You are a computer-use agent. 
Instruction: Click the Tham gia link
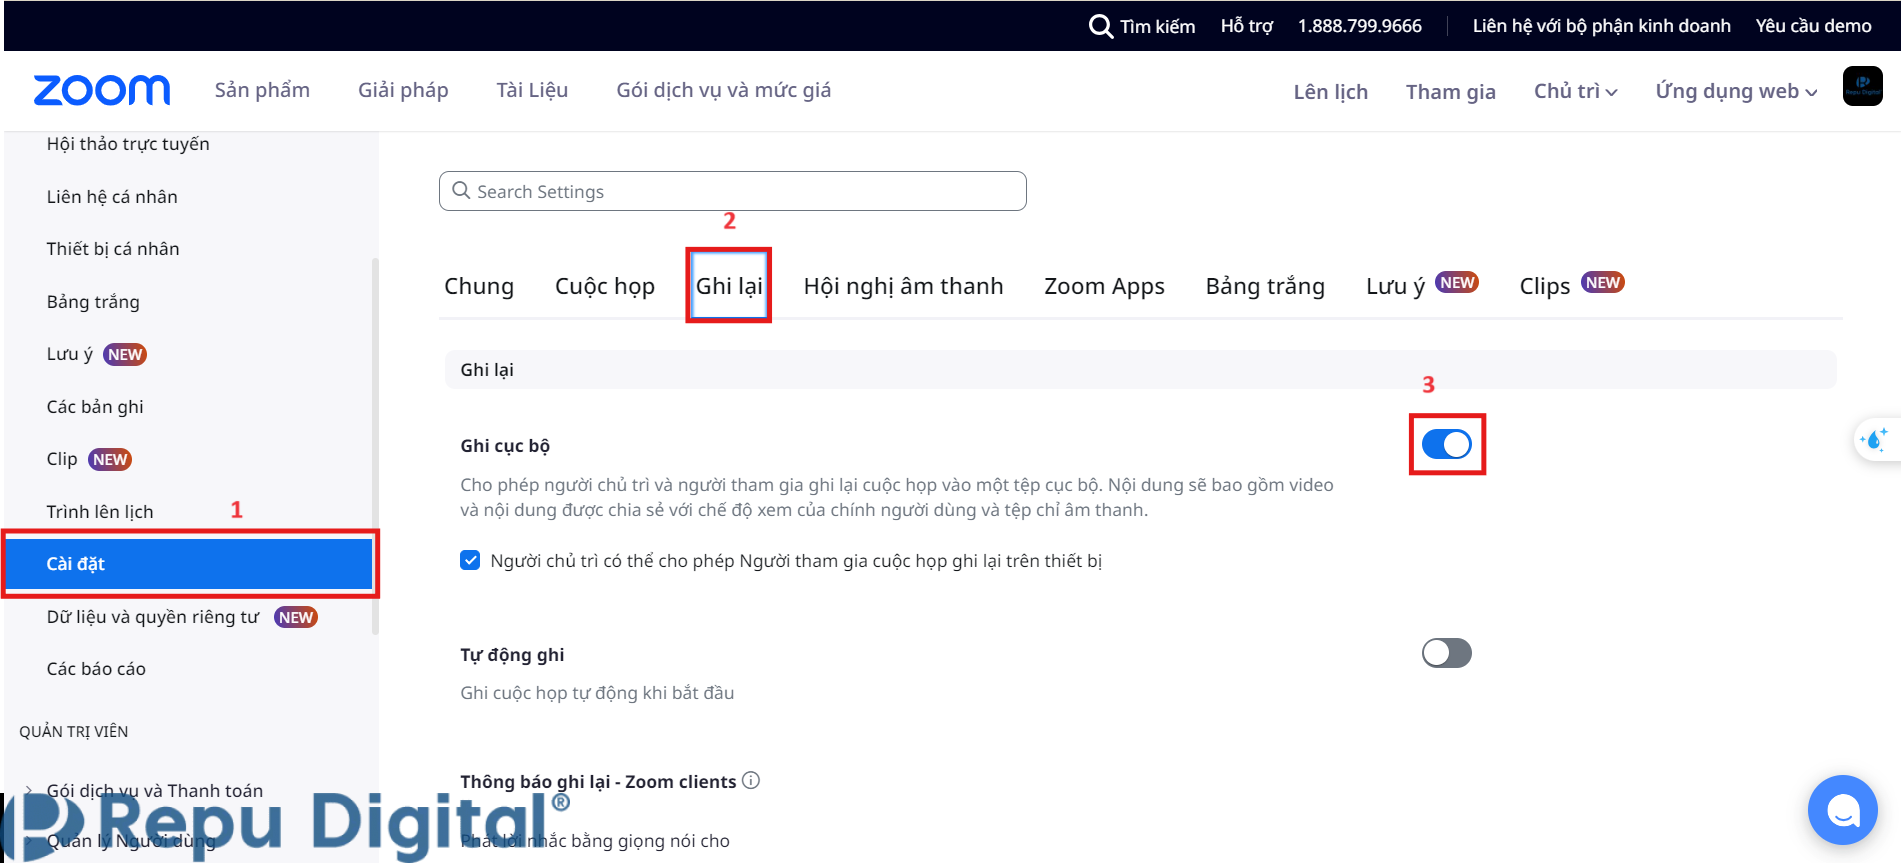tap(1450, 92)
